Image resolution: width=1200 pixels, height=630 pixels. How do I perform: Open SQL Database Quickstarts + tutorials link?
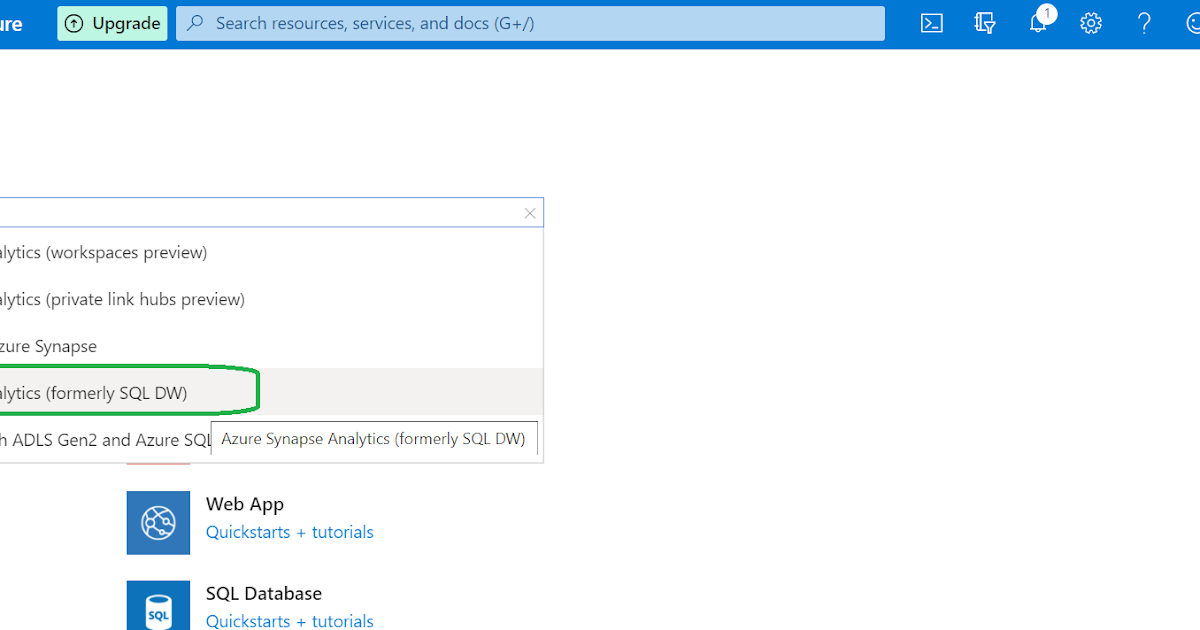pos(289,621)
